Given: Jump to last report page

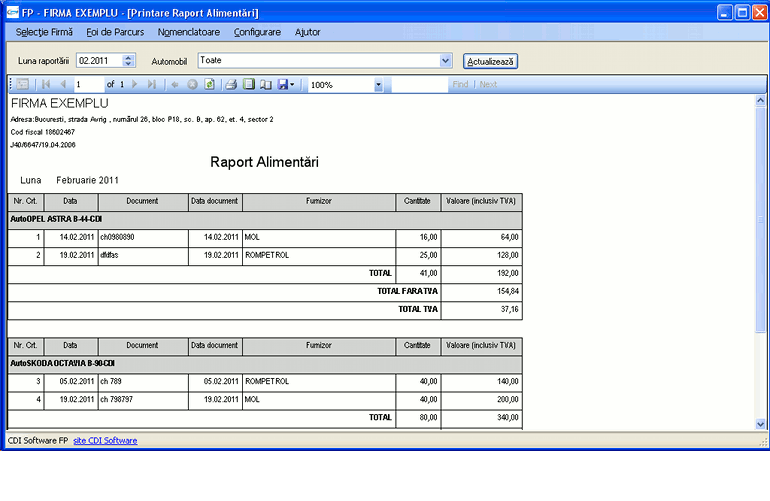Looking at the screenshot, I should click(x=152, y=84).
